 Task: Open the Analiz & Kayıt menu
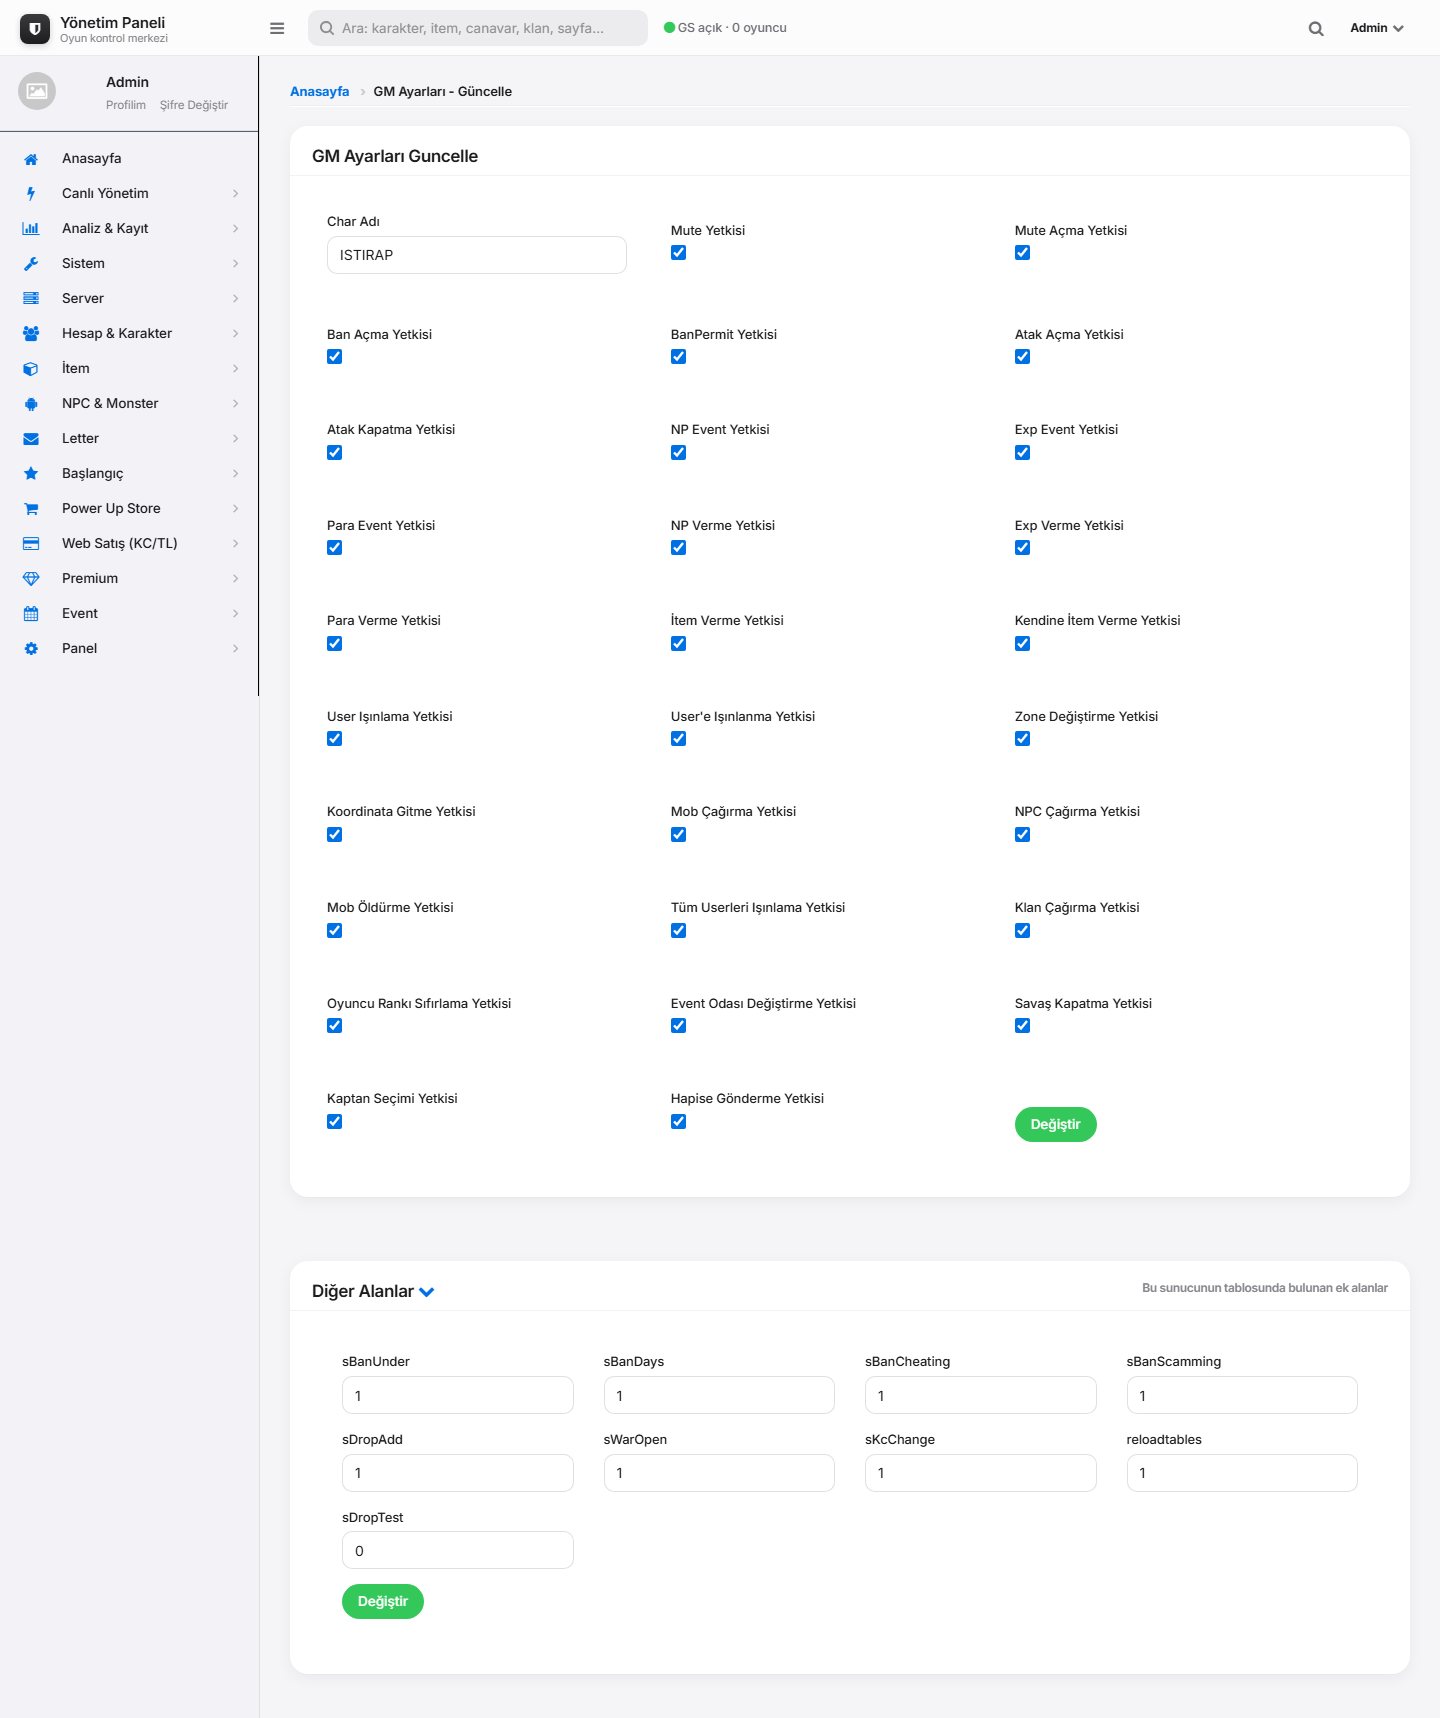click(130, 229)
